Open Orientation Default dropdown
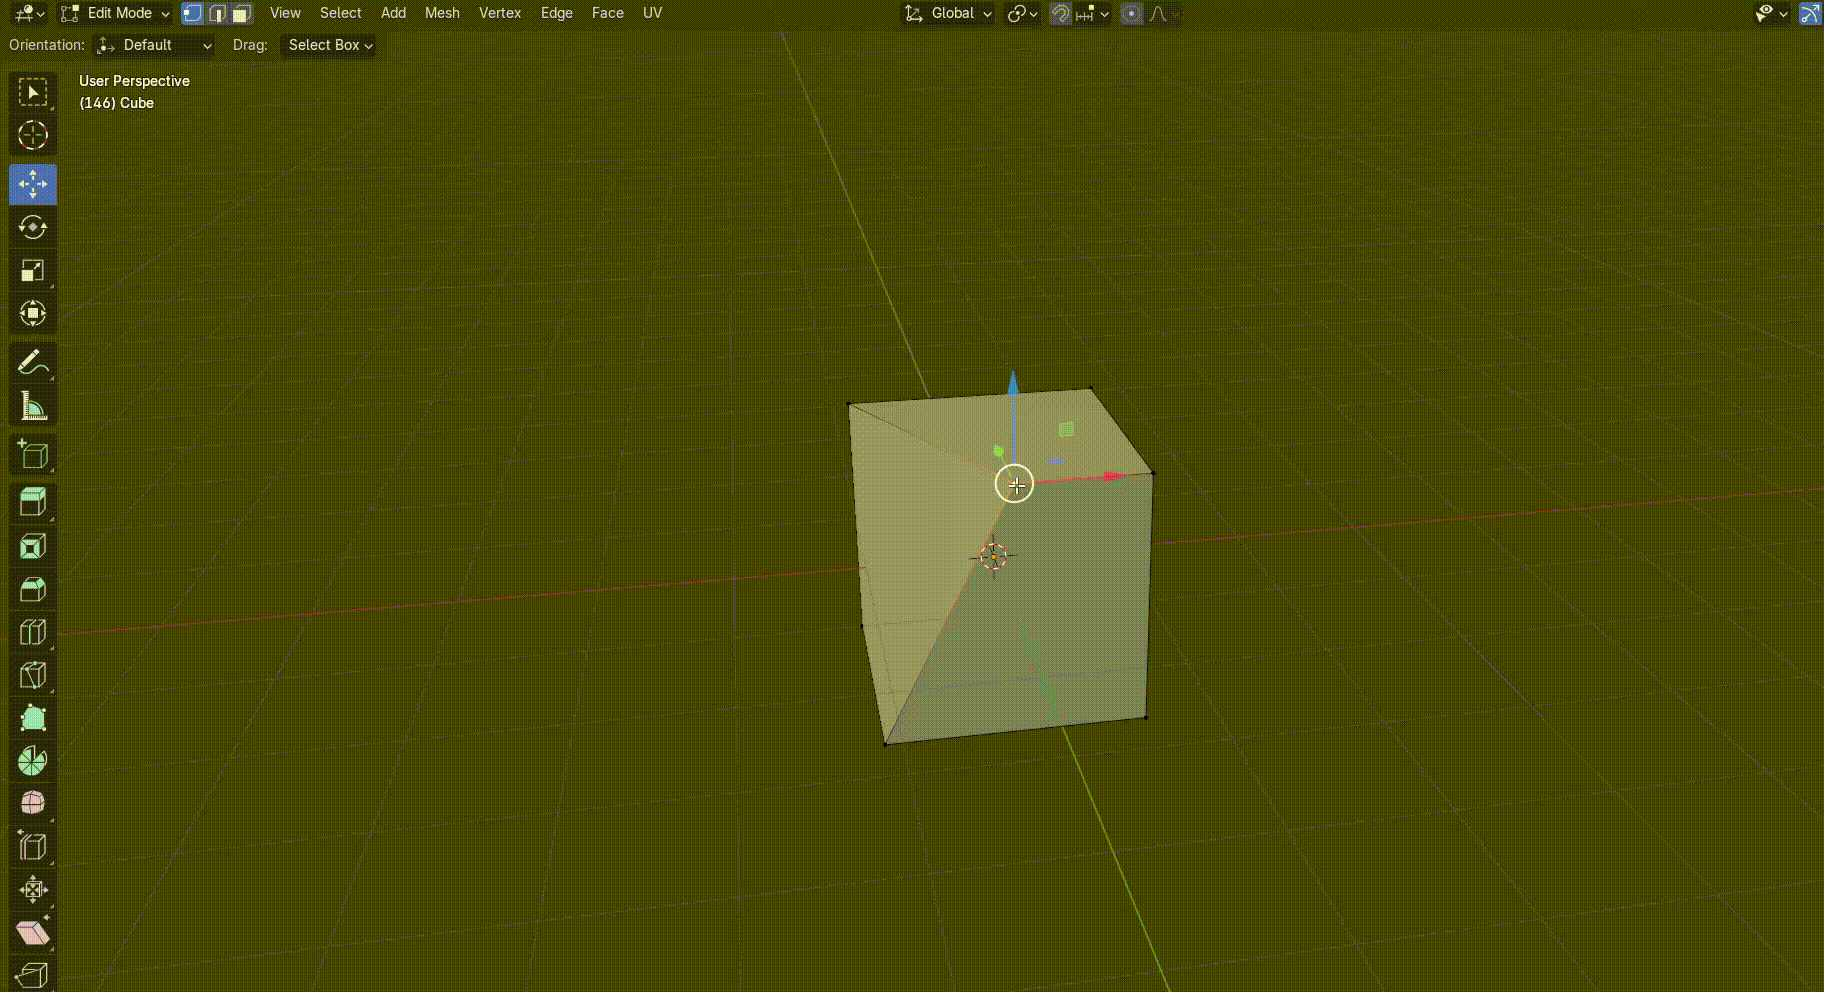1824x992 pixels. [x=155, y=45]
